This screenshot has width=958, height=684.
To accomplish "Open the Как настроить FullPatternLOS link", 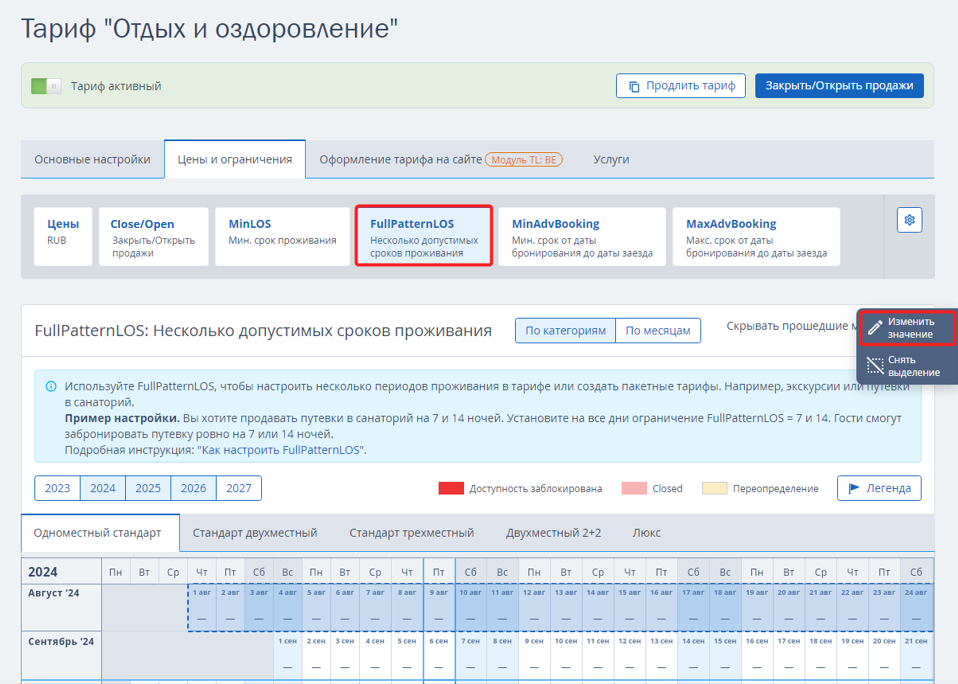I will pyautogui.click(x=282, y=450).
